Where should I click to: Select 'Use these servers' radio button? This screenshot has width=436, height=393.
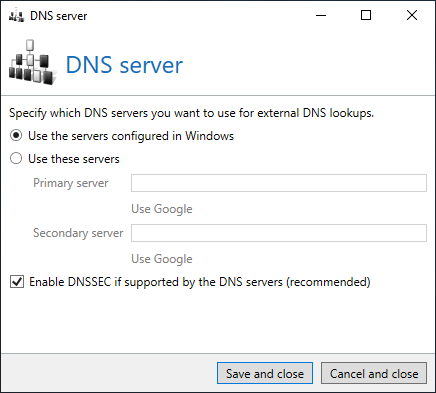pos(16,158)
